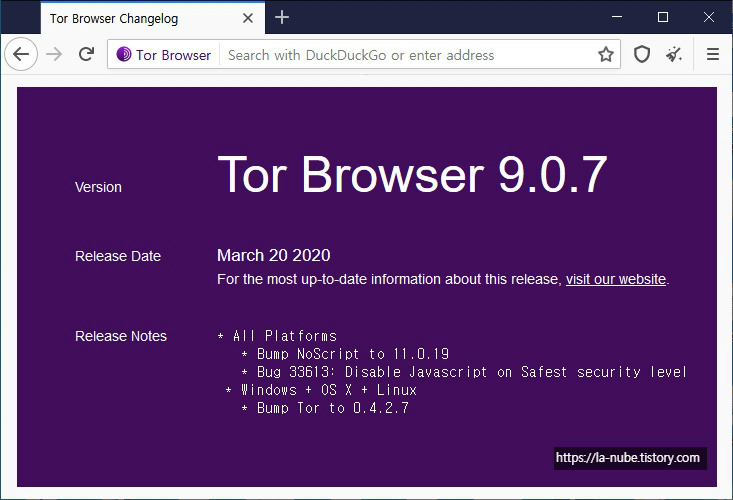Viewport: 733px width, 500px height.
Task: Click the Tor Browser 9.0.7 heading
Action: tap(412, 174)
